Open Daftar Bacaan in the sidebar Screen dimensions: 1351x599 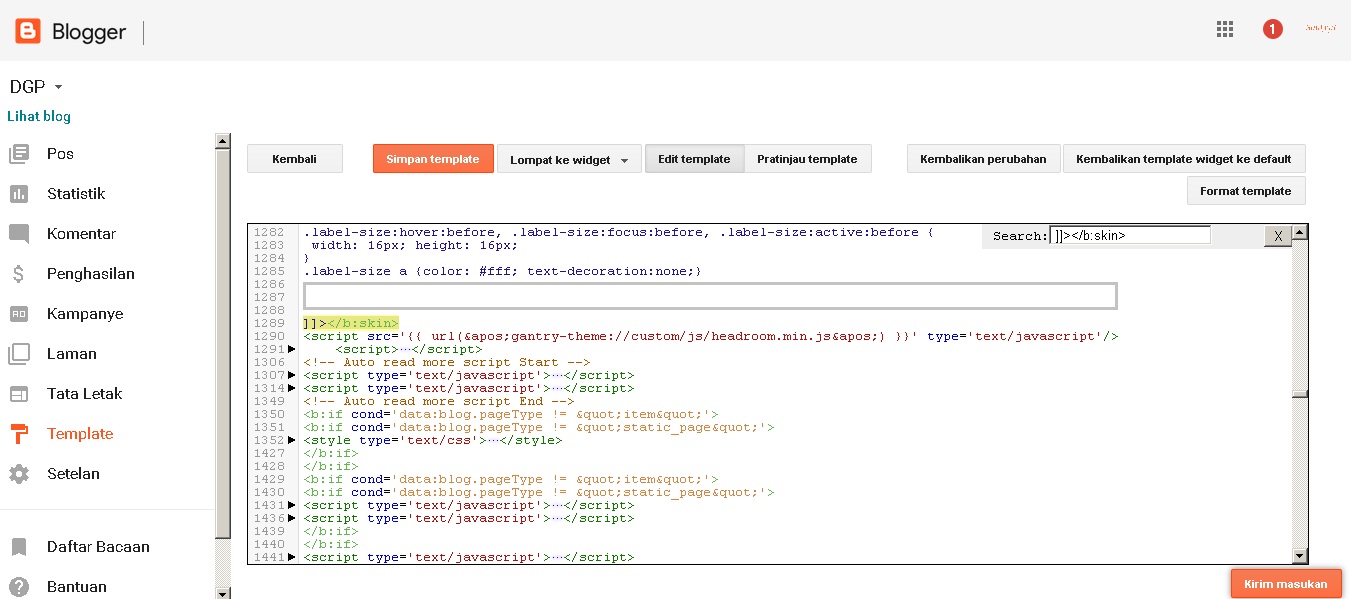(x=98, y=547)
